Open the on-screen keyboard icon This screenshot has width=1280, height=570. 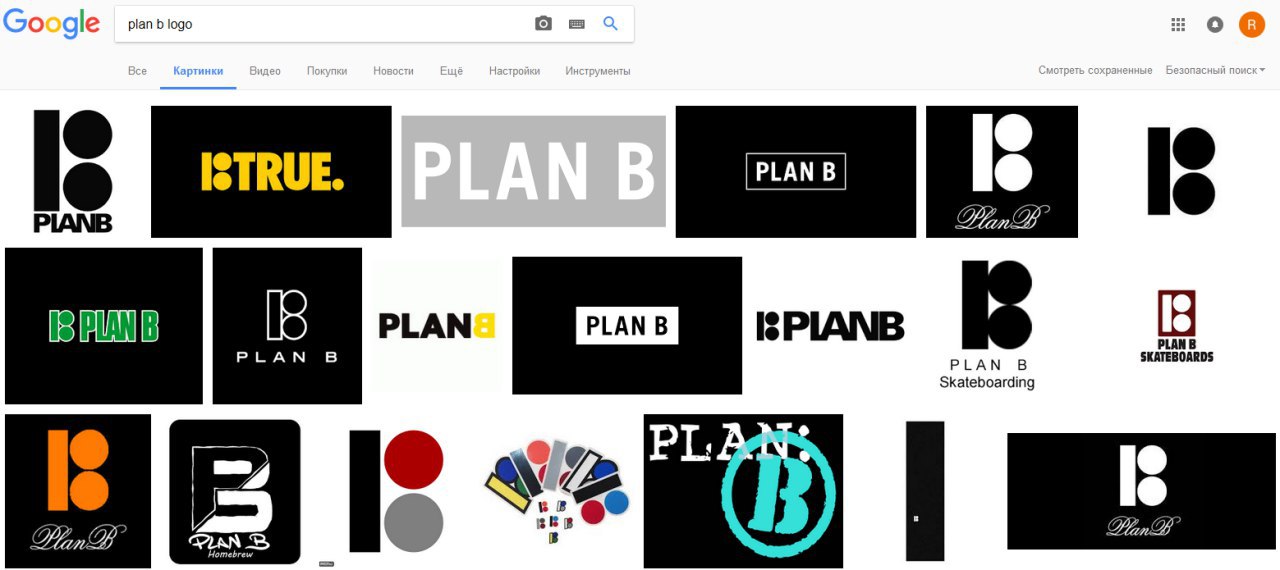coord(577,24)
